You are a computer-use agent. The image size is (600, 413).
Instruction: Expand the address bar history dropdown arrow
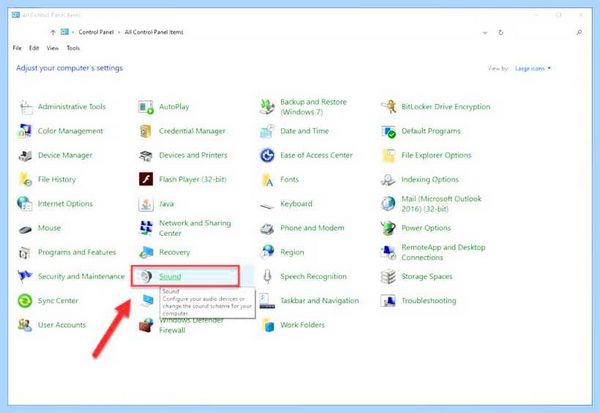[x=485, y=33]
